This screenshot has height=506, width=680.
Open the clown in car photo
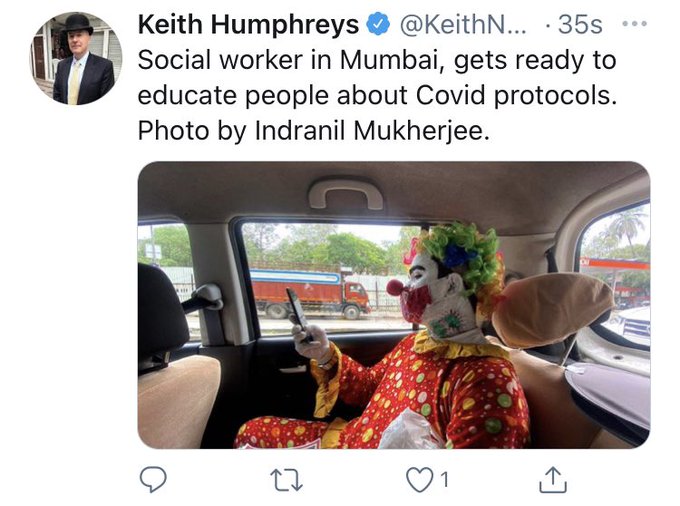(x=394, y=305)
